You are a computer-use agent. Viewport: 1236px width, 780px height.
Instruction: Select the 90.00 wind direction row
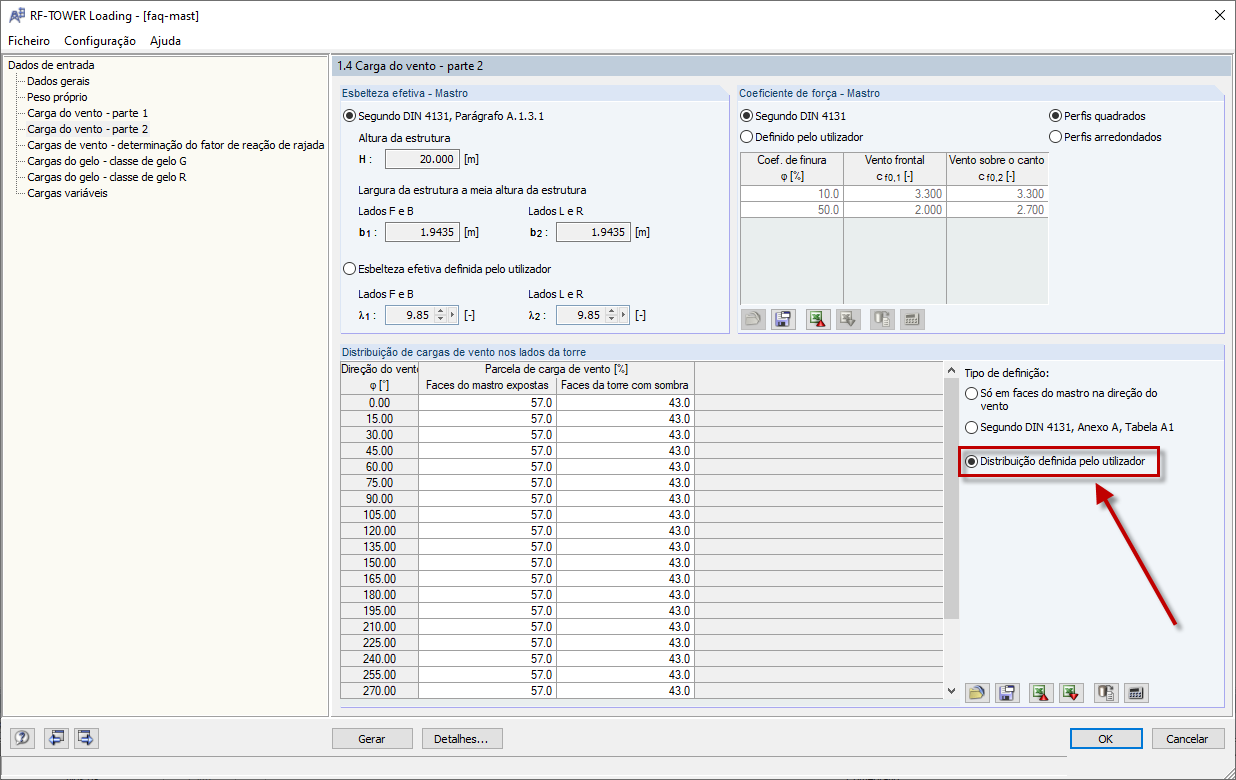[x=379, y=498]
